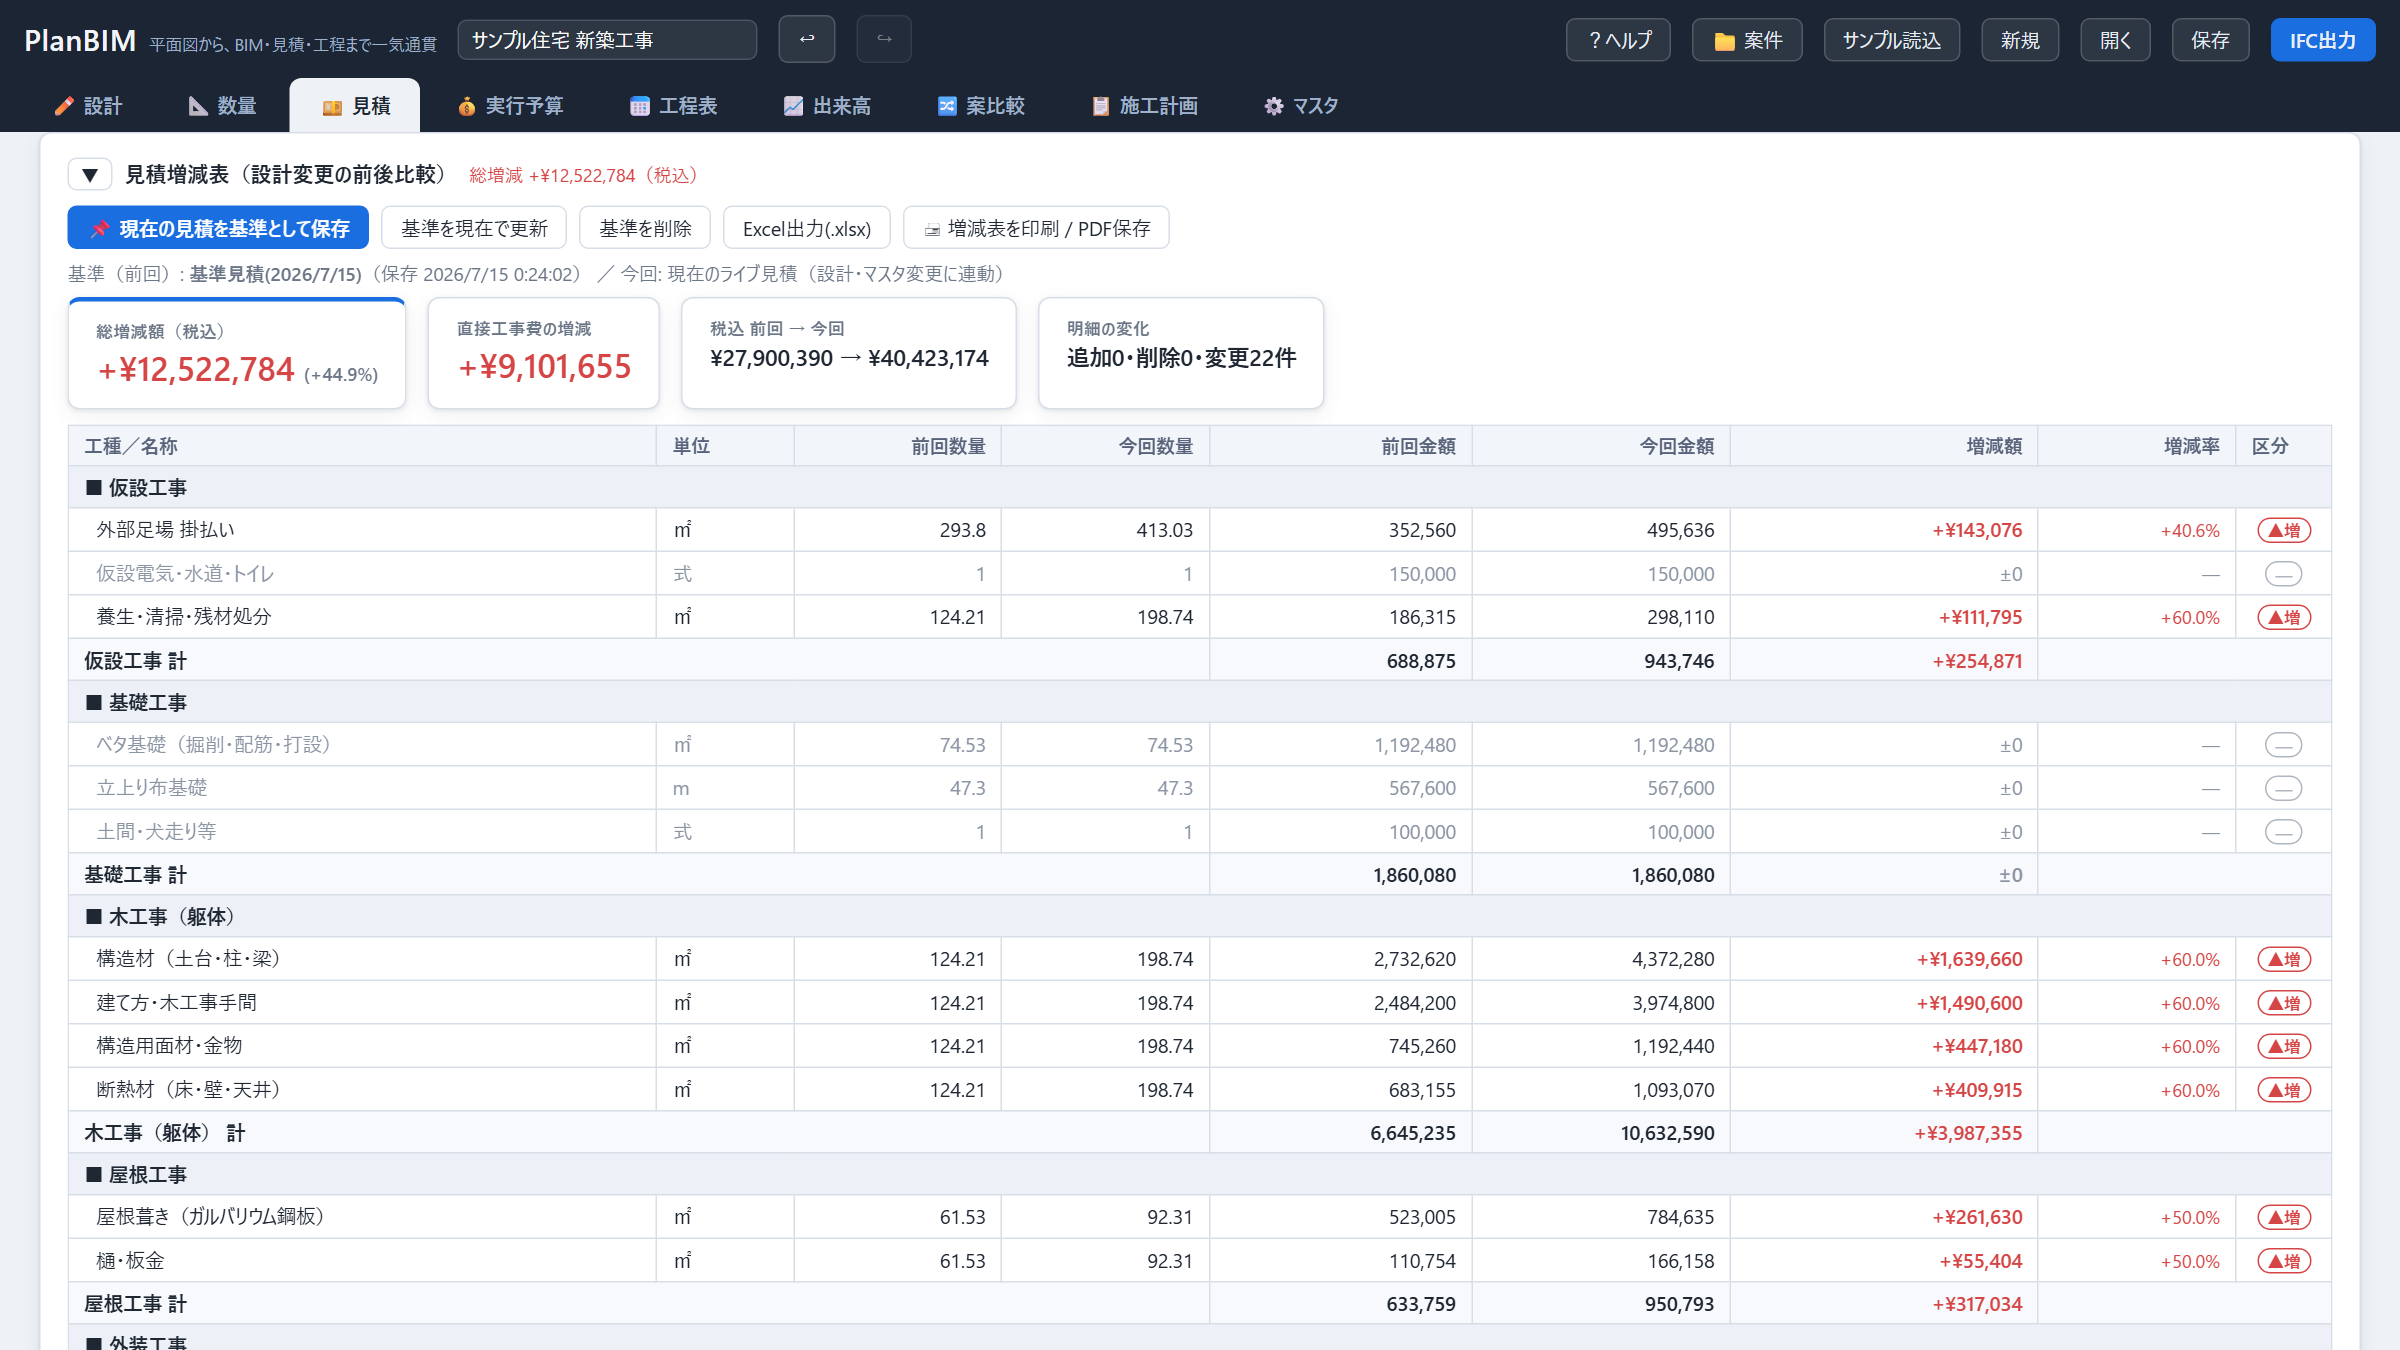Click the ▲増 badge for 養生･清掃･残材処分
This screenshot has width=2400, height=1350.
(x=2284, y=617)
